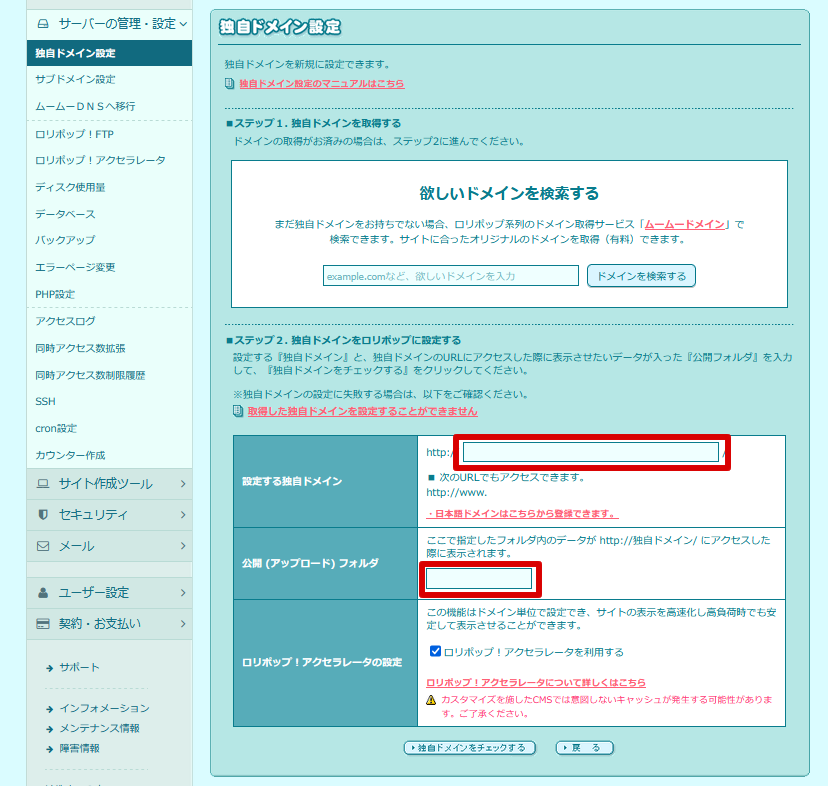
Task: Click the security shield icon
Action: (x=42, y=515)
